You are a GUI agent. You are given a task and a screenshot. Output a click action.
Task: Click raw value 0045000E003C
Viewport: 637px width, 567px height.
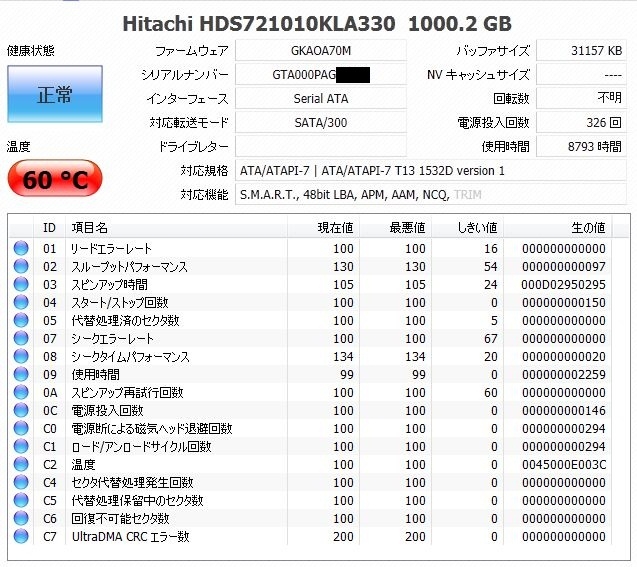(x=564, y=465)
